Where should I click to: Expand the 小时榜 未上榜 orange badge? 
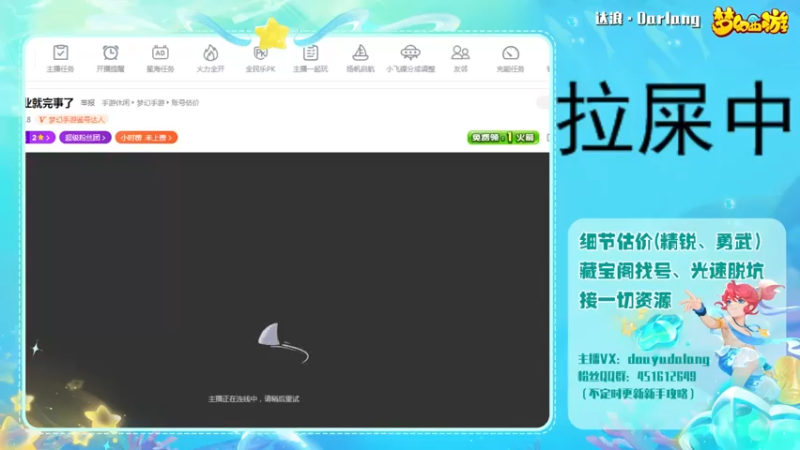pos(146,137)
